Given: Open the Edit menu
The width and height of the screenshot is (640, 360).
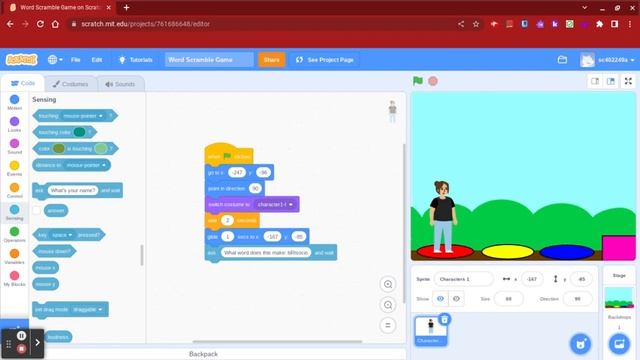Looking at the screenshot, I should tap(96, 60).
